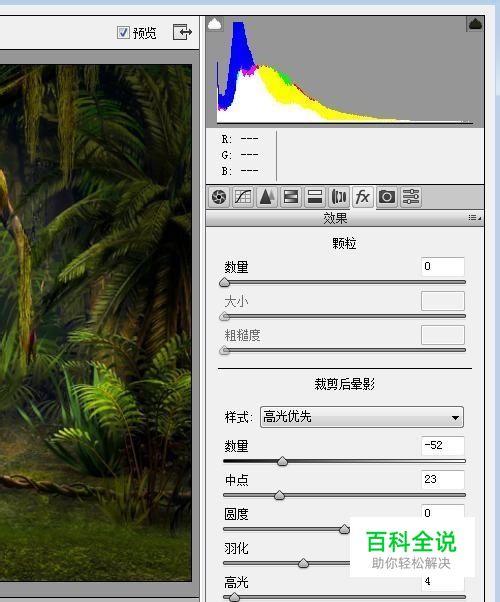Open the Detail sharpening tab icon
The height and width of the screenshot is (602, 500).
267,197
